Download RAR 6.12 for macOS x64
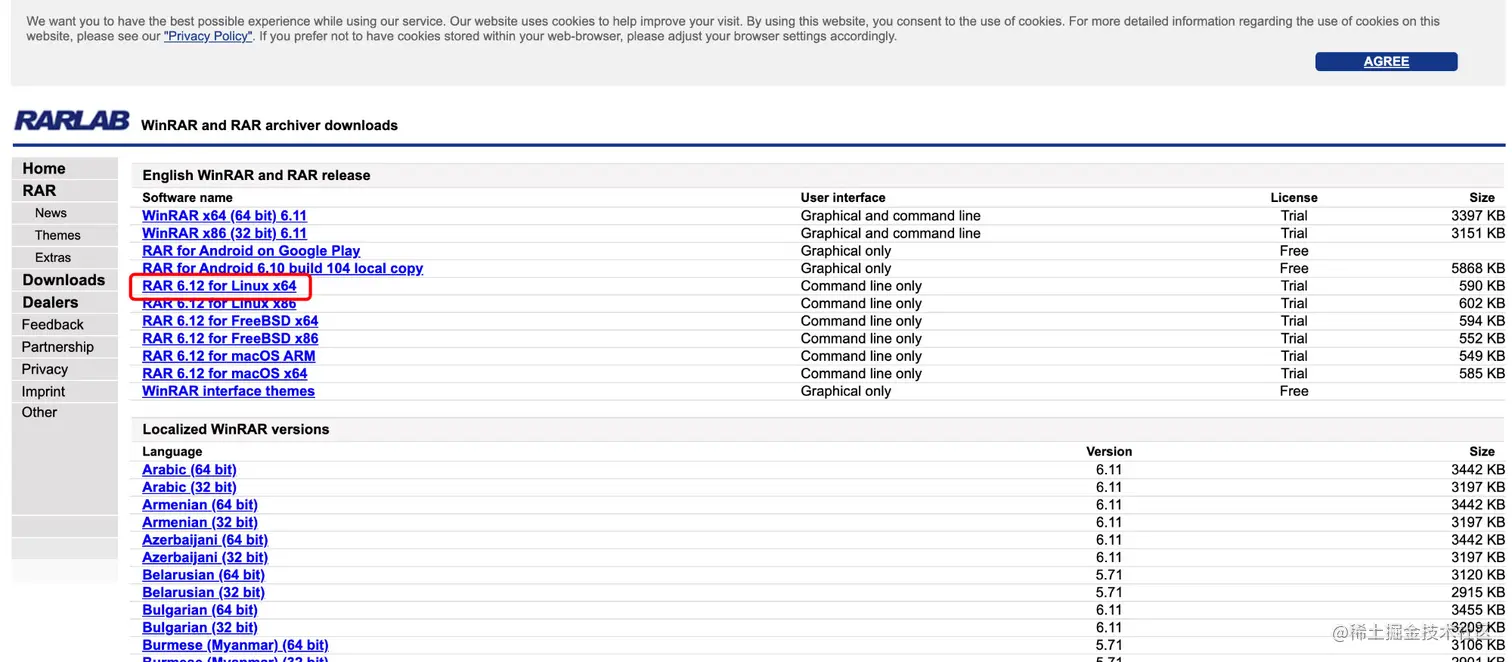The height and width of the screenshot is (662, 1512). point(225,373)
